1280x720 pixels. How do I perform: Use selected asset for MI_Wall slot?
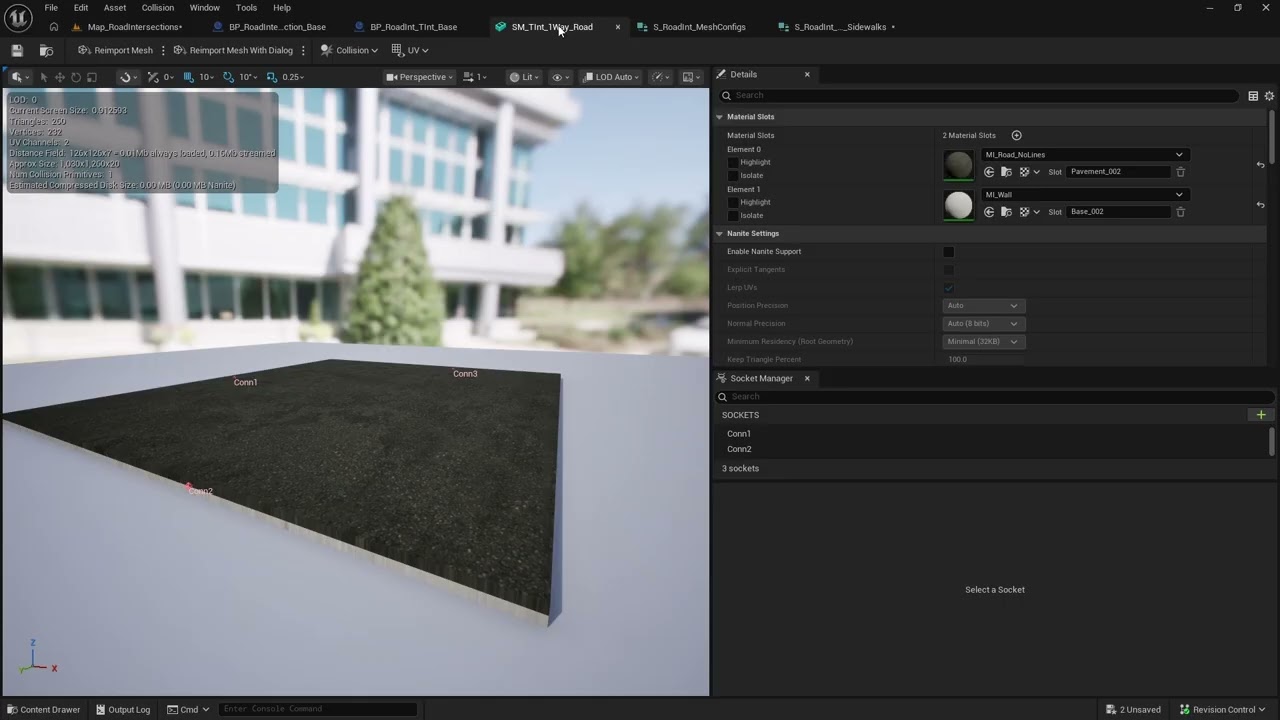[x=989, y=212]
